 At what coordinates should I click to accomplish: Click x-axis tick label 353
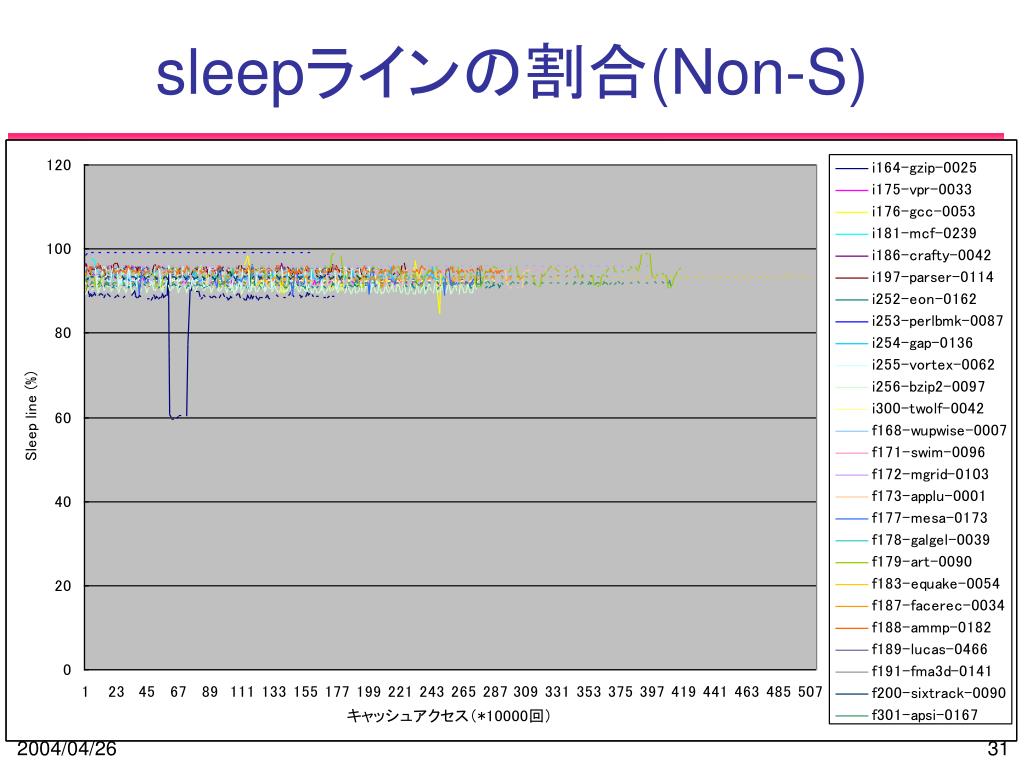(x=588, y=692)
